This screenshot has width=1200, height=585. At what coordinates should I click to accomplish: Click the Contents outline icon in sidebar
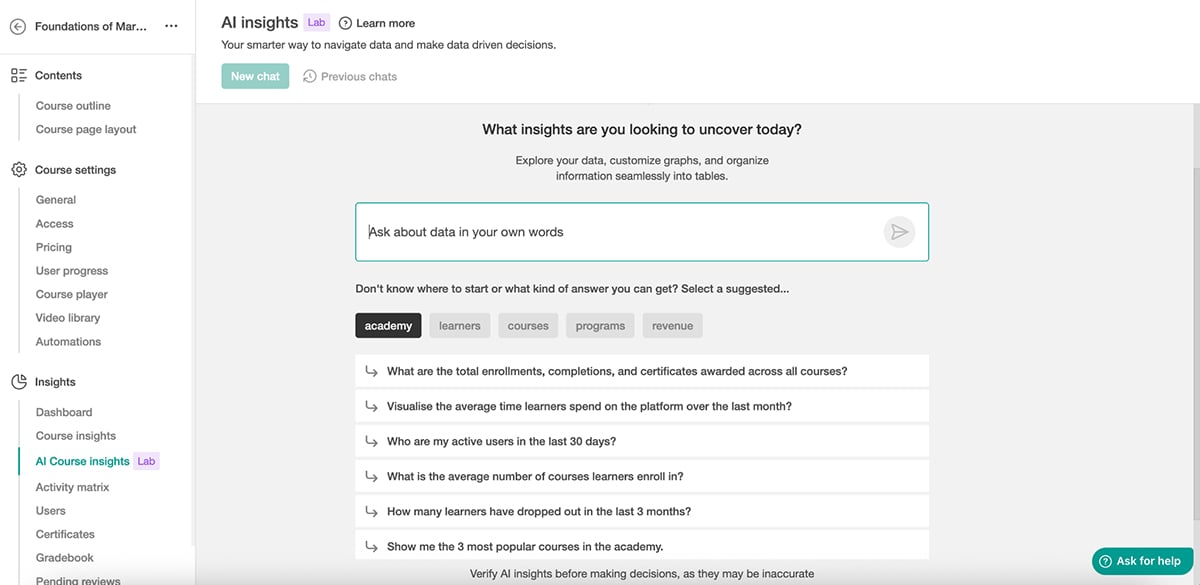pyautogui.click(x=18, y=75)
